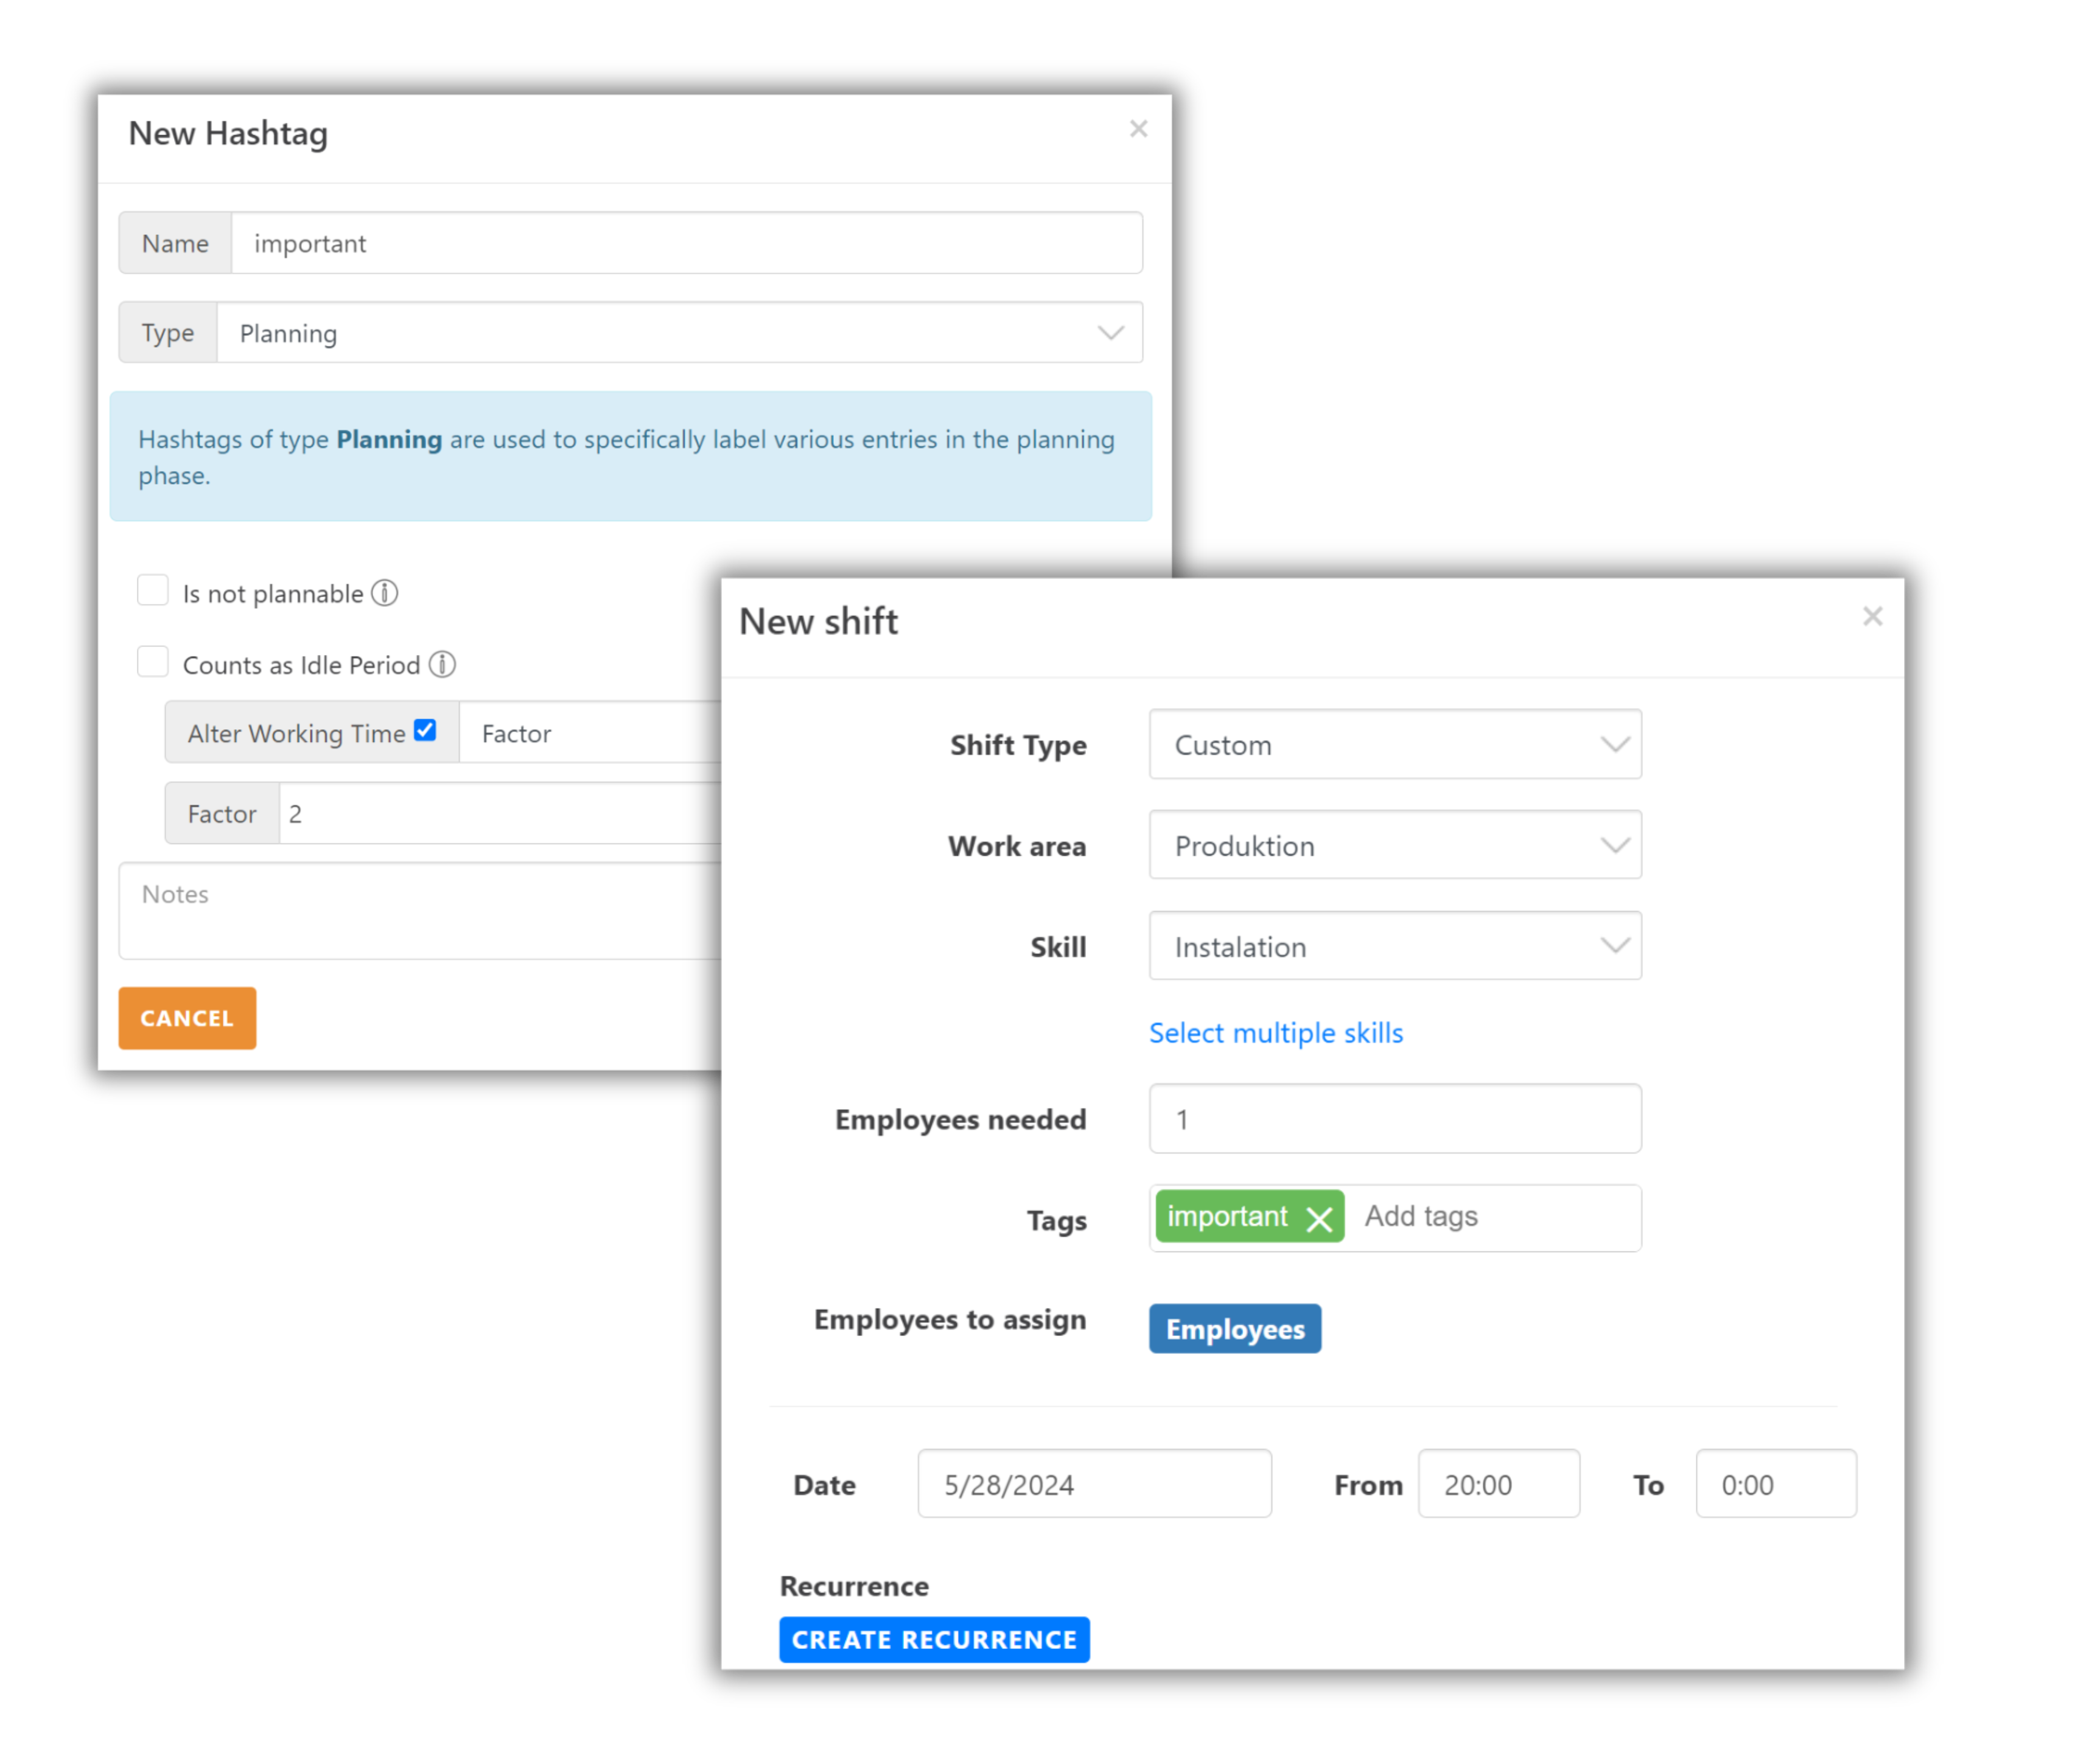Close the New shift dialog
Screen dimensions: 2100x1750
click(1872, 617)
